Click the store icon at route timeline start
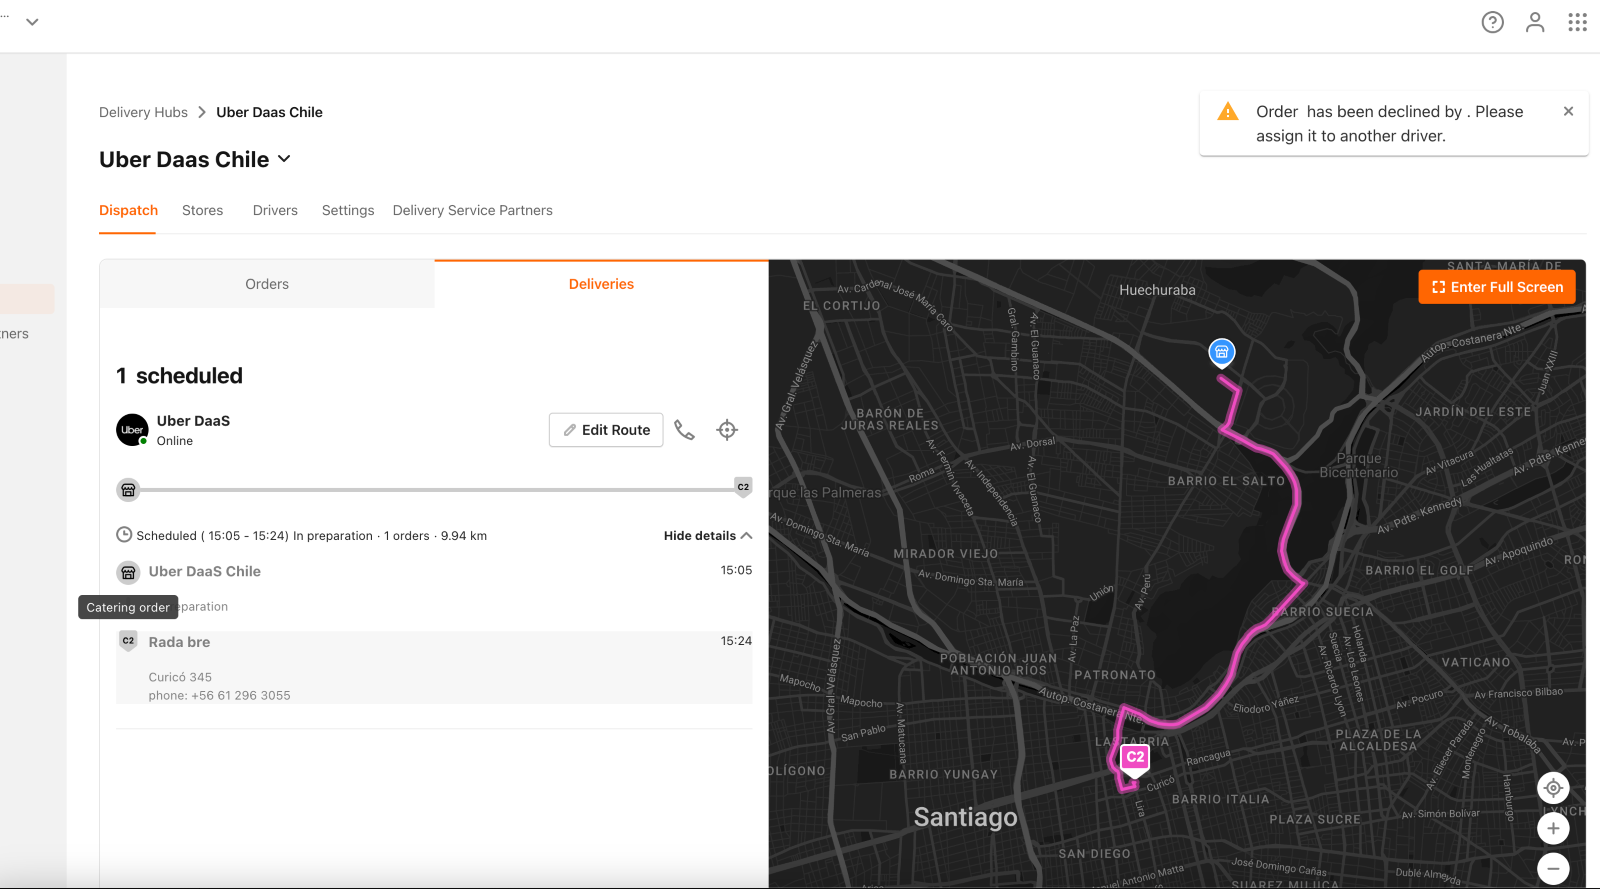Viewport: 1600px width, 889px height. tap(128, 490)
